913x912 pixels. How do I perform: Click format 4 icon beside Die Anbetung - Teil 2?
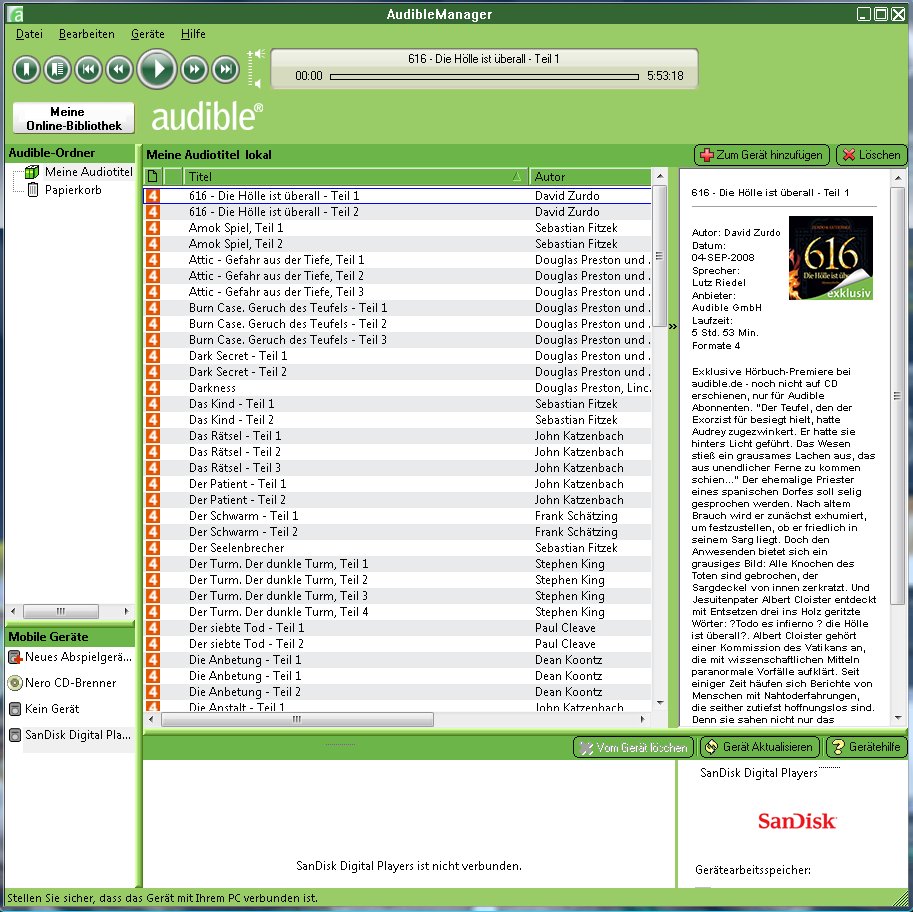[x=153, y=692]
